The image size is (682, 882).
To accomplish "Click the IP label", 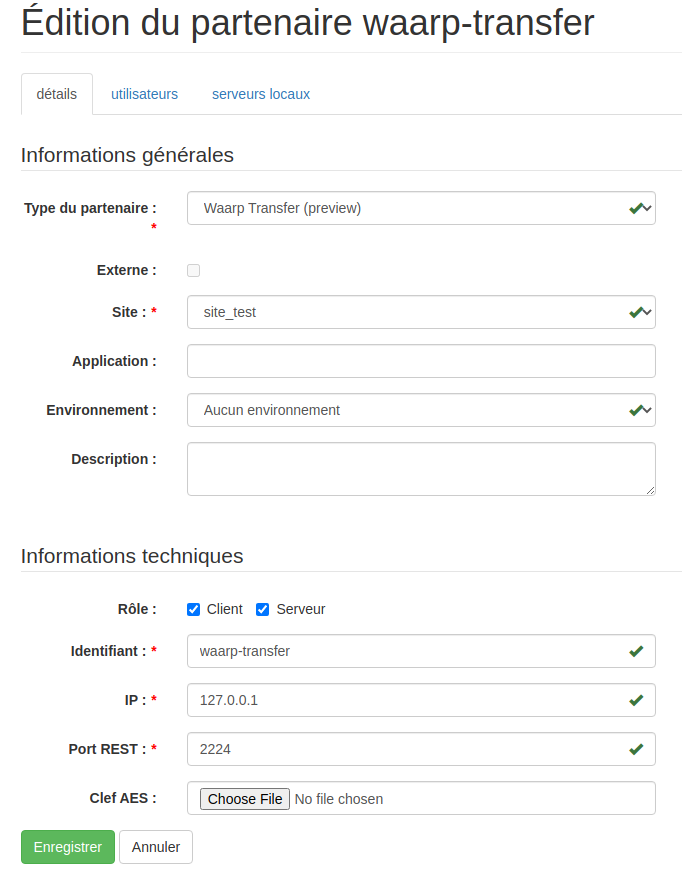I will point(135,700).
